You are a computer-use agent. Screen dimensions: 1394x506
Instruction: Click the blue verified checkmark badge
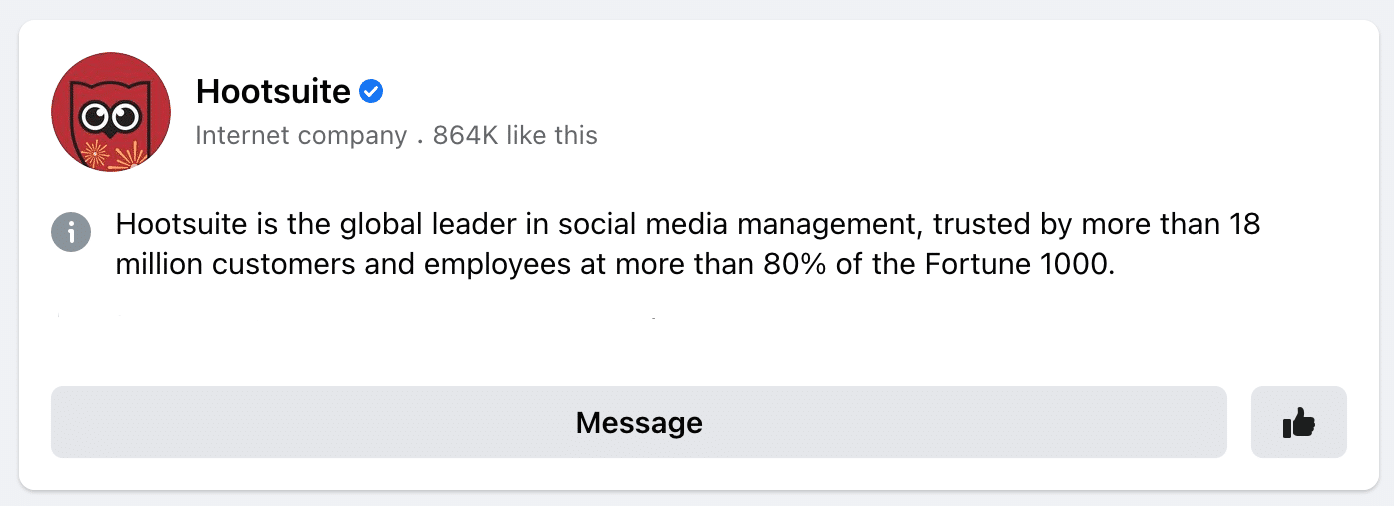point(371,92)
